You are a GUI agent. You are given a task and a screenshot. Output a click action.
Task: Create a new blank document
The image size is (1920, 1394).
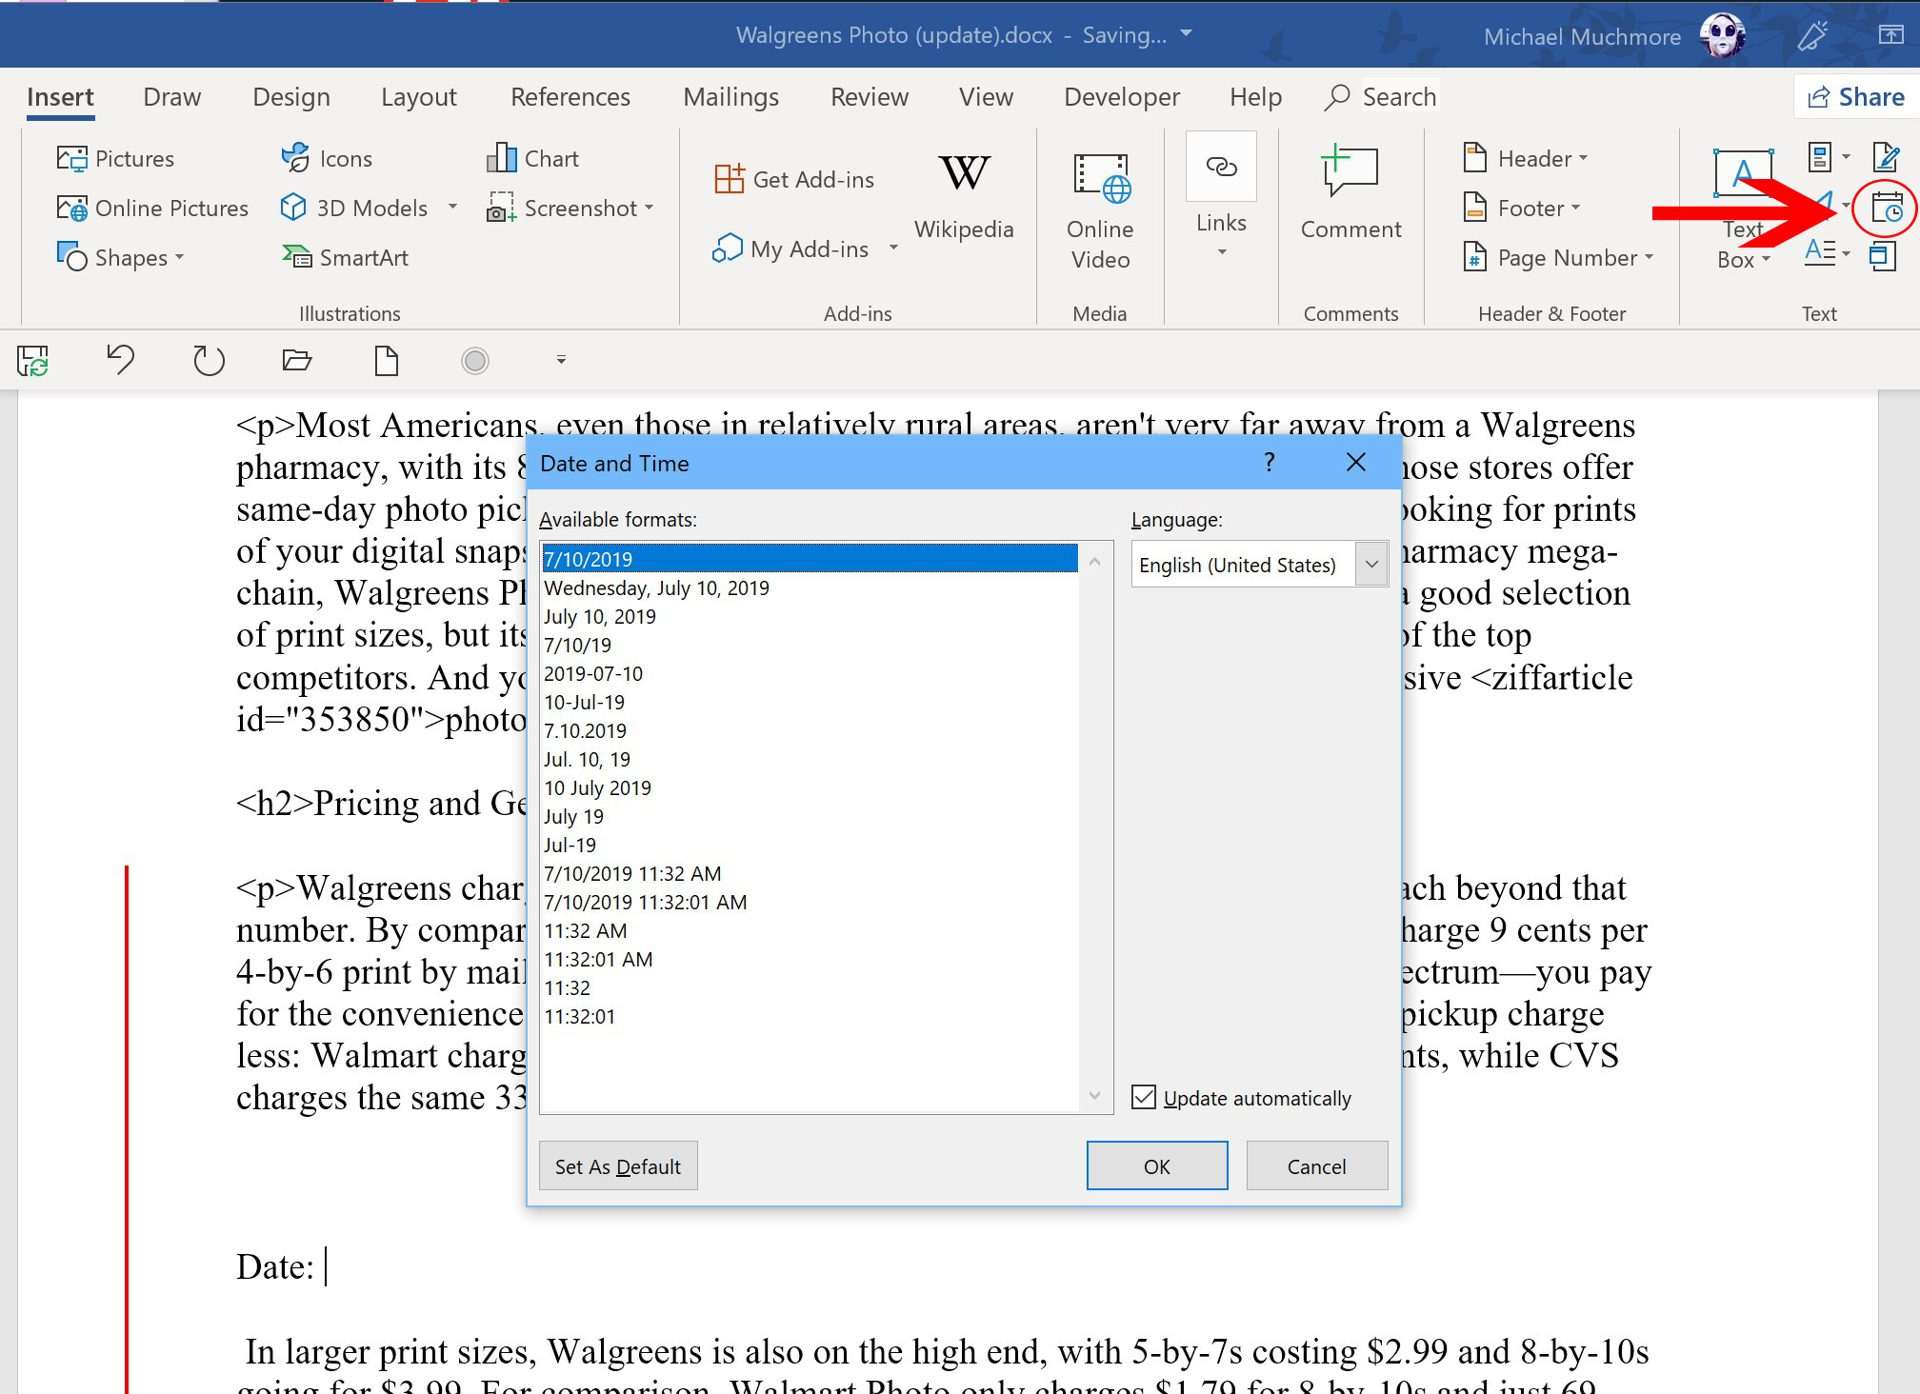(386, 359)
